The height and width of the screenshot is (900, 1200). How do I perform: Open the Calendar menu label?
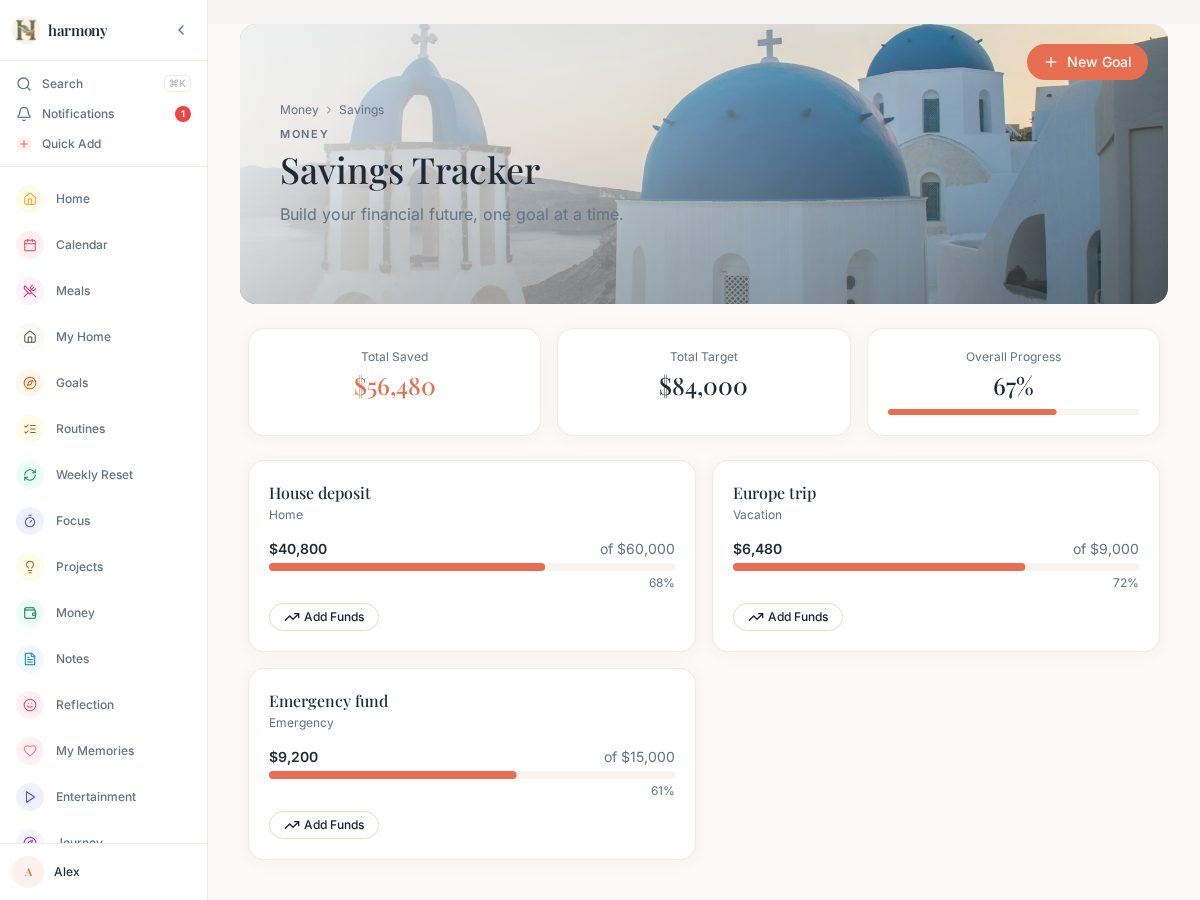pos(82,245)
